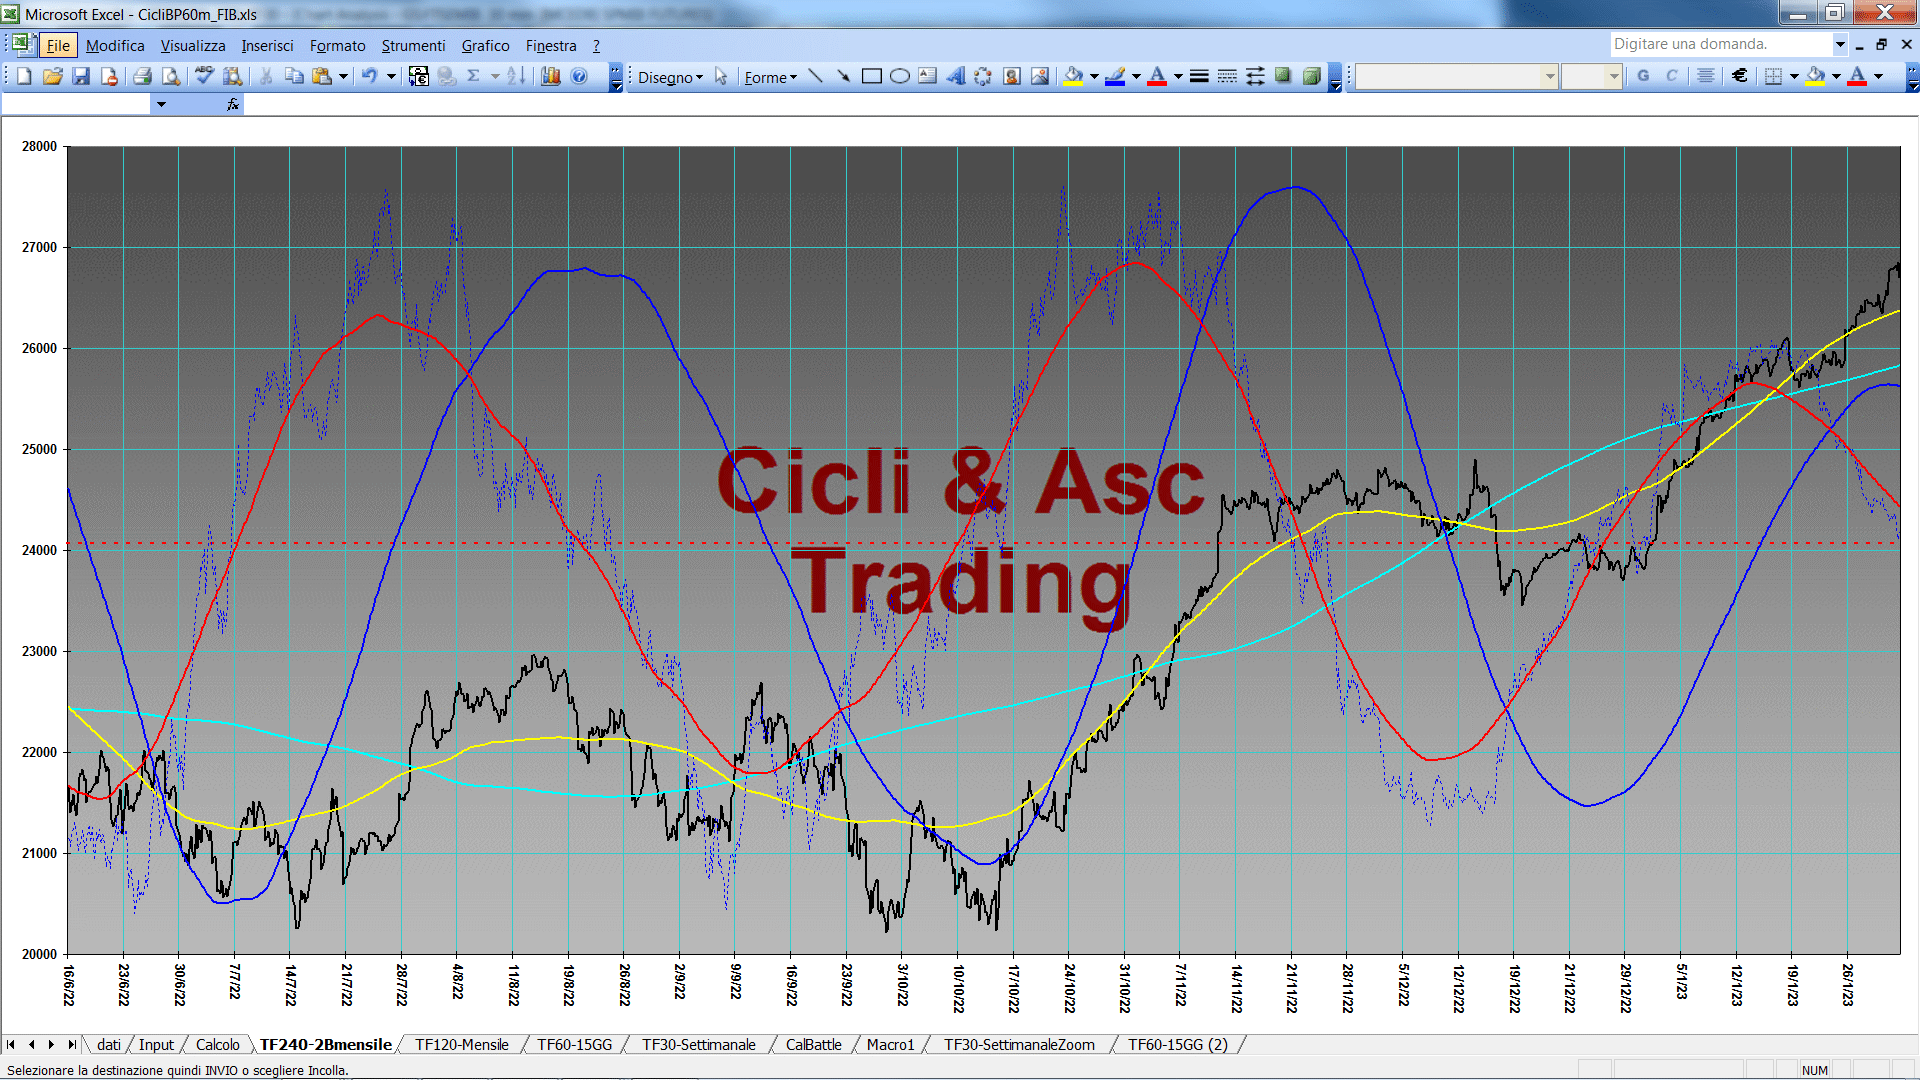The height and width of the screenshot is (1080, 1920).
Task: Open the Forme shapes dropdown menu
Action: click(x=770, y=77)
